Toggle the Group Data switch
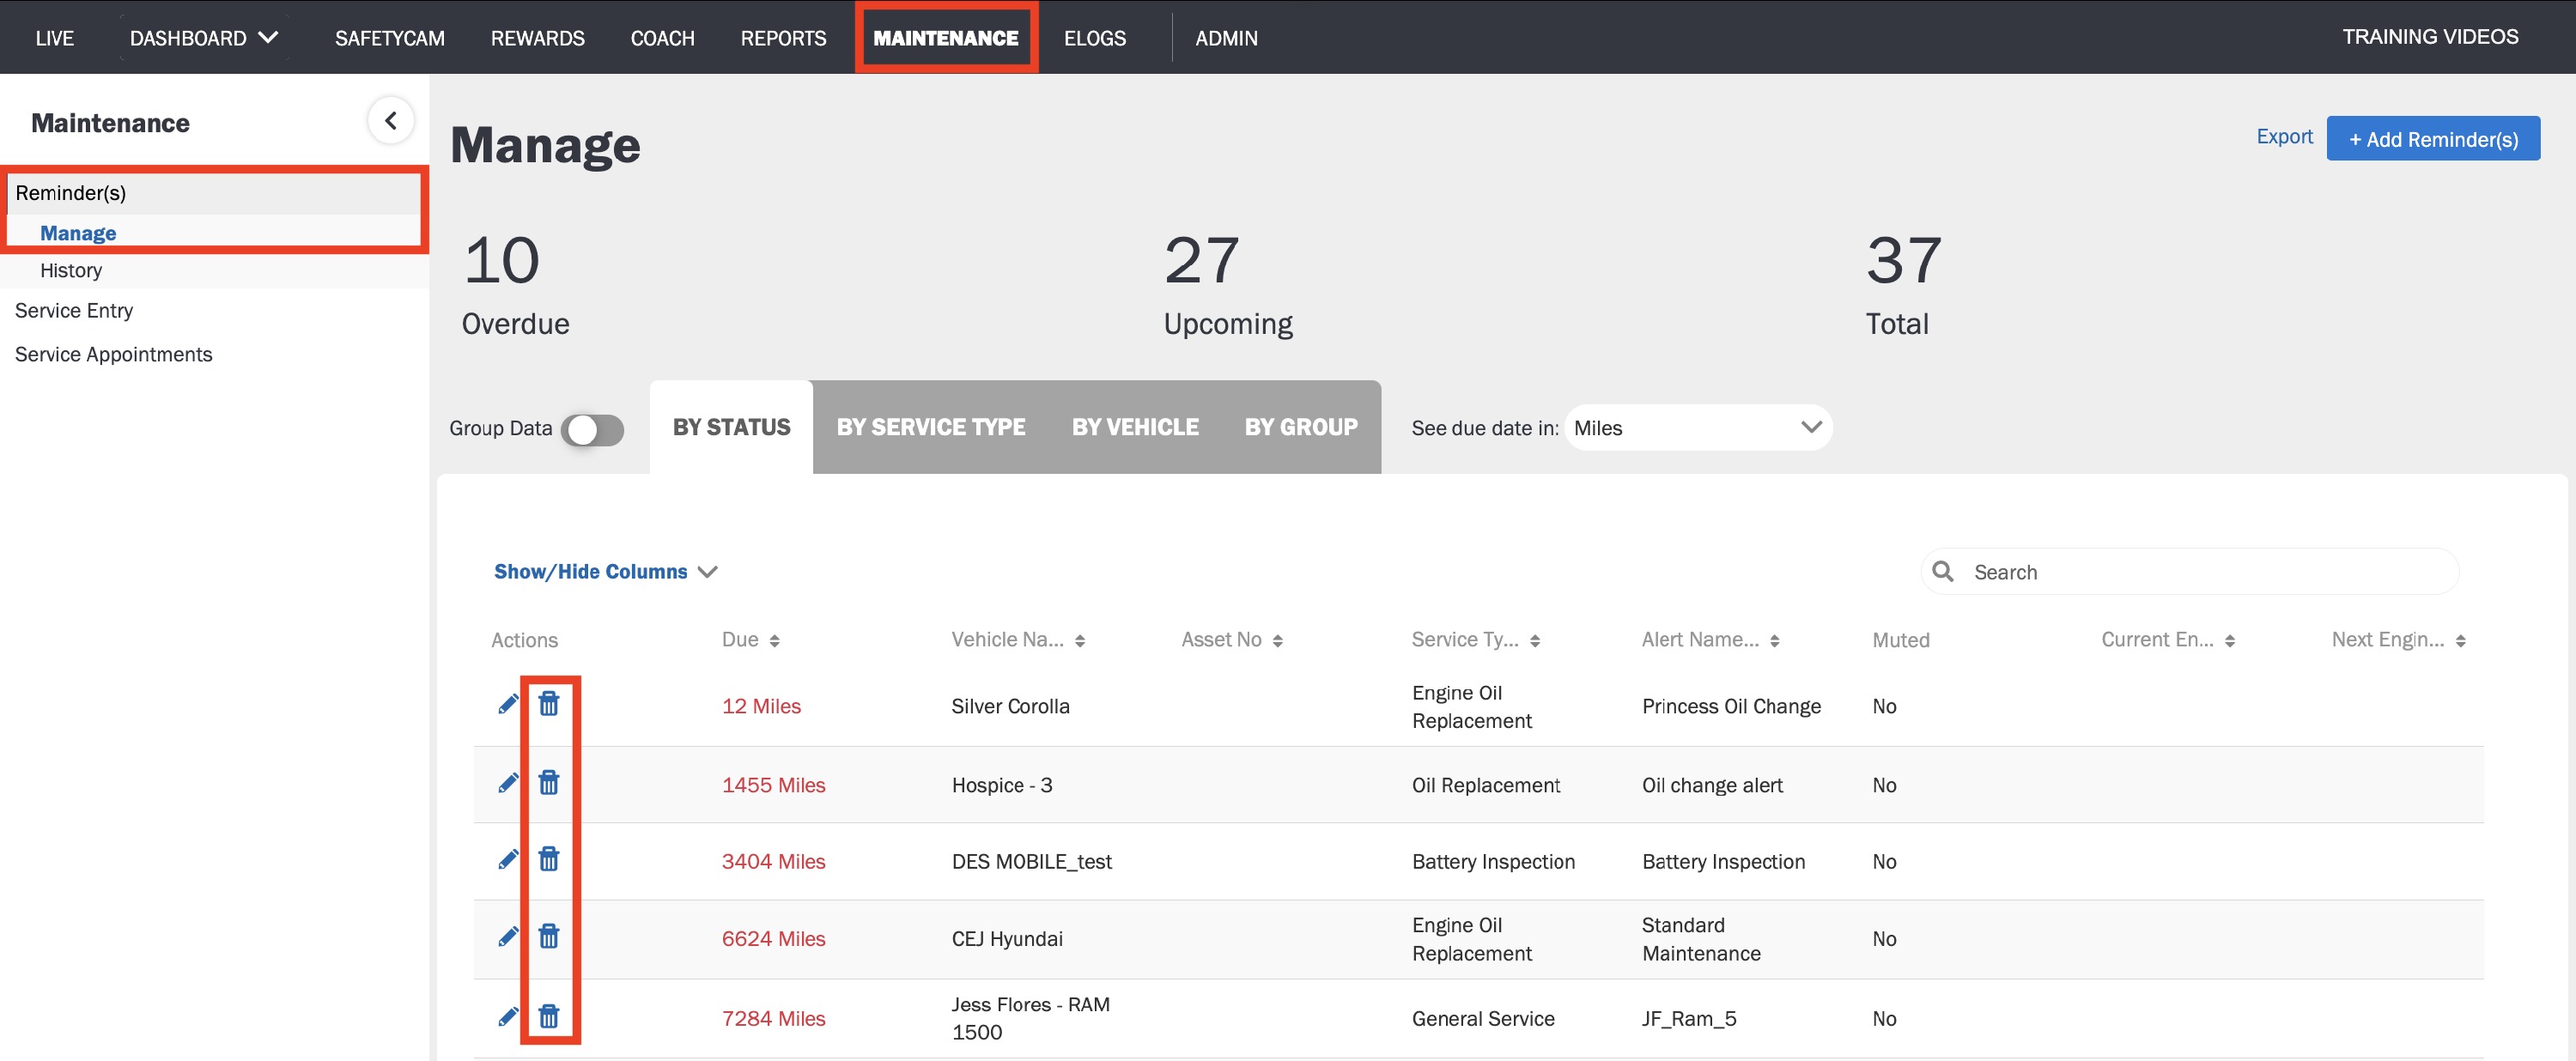 592,430
